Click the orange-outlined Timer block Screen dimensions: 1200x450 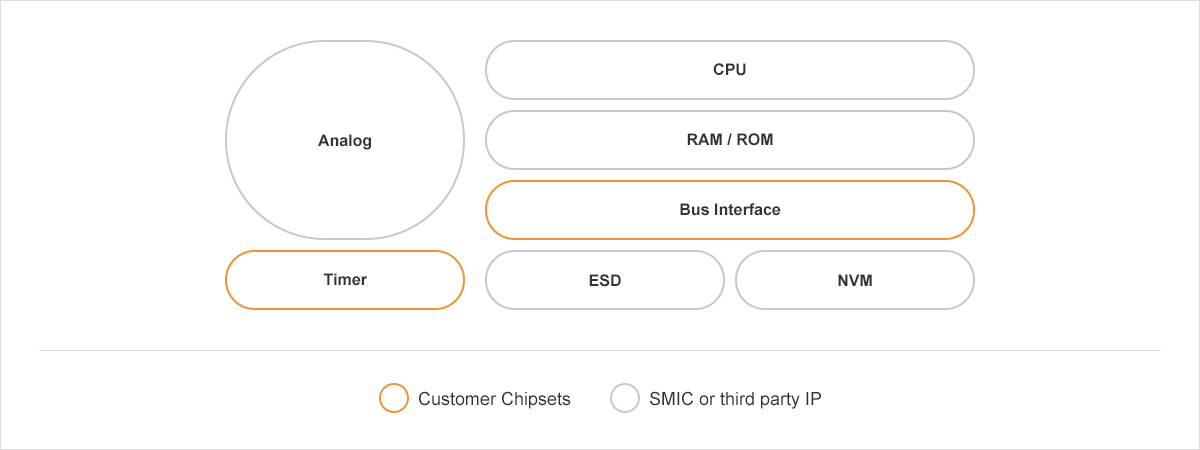[x=345, y=280]
